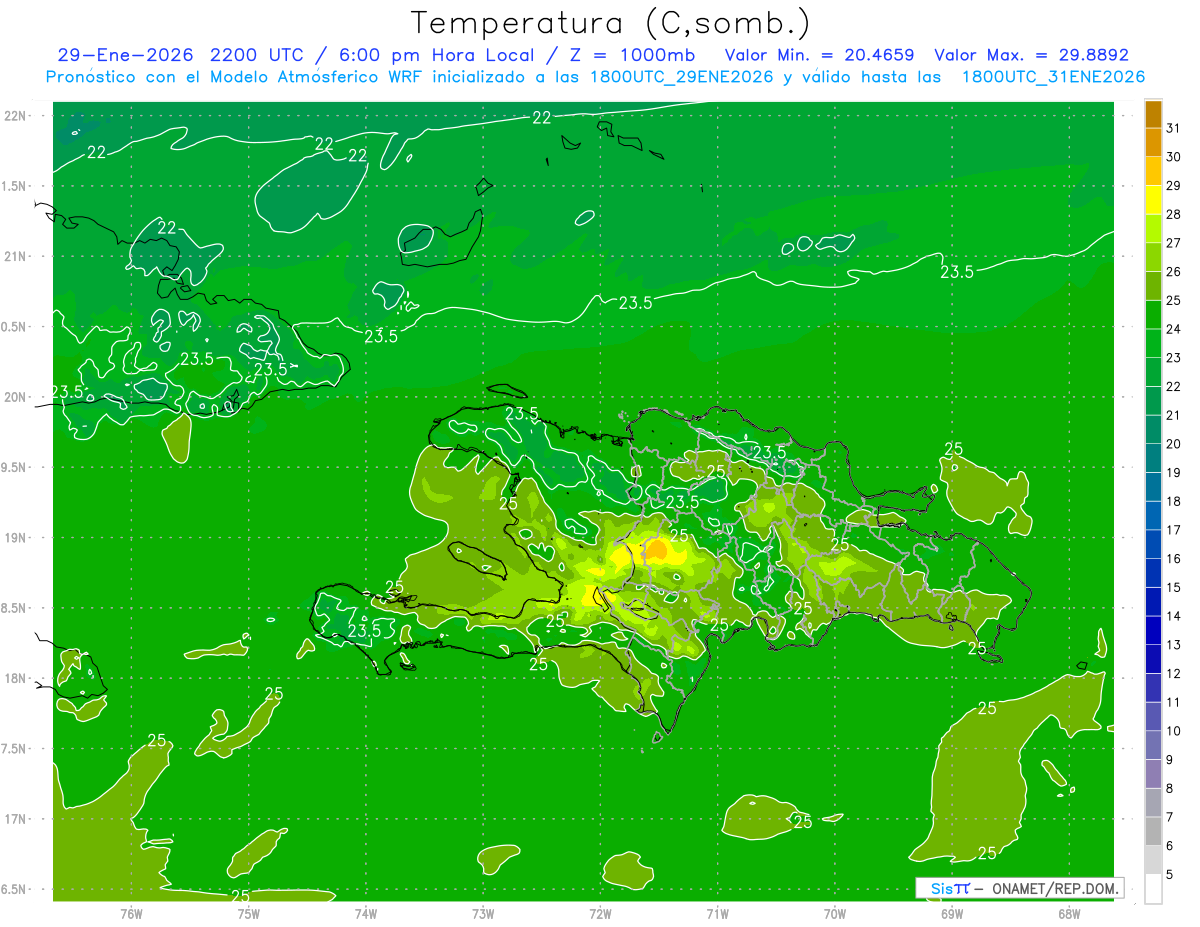Viewport: 1200px width, 927px height.
Task: Click the '19N' latitude axis label
Action: coord(16,538)
